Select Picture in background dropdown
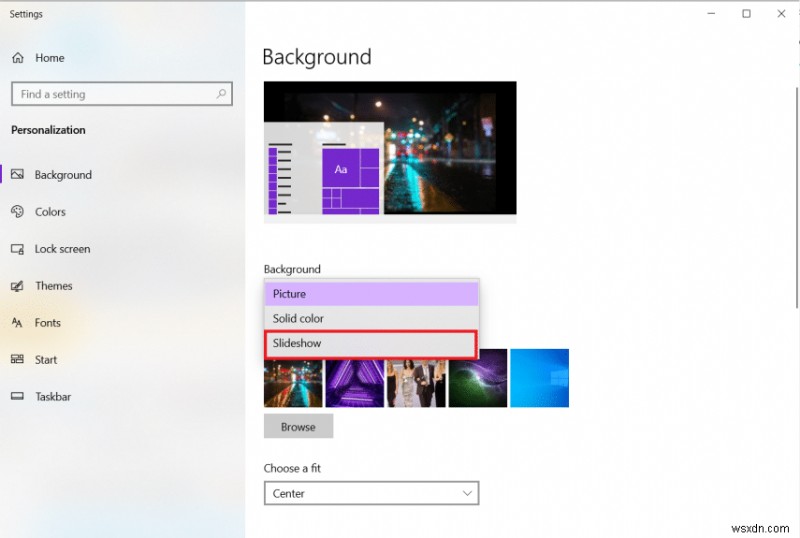The width and height of the screenshot is (800, 538). pos(371,294)
